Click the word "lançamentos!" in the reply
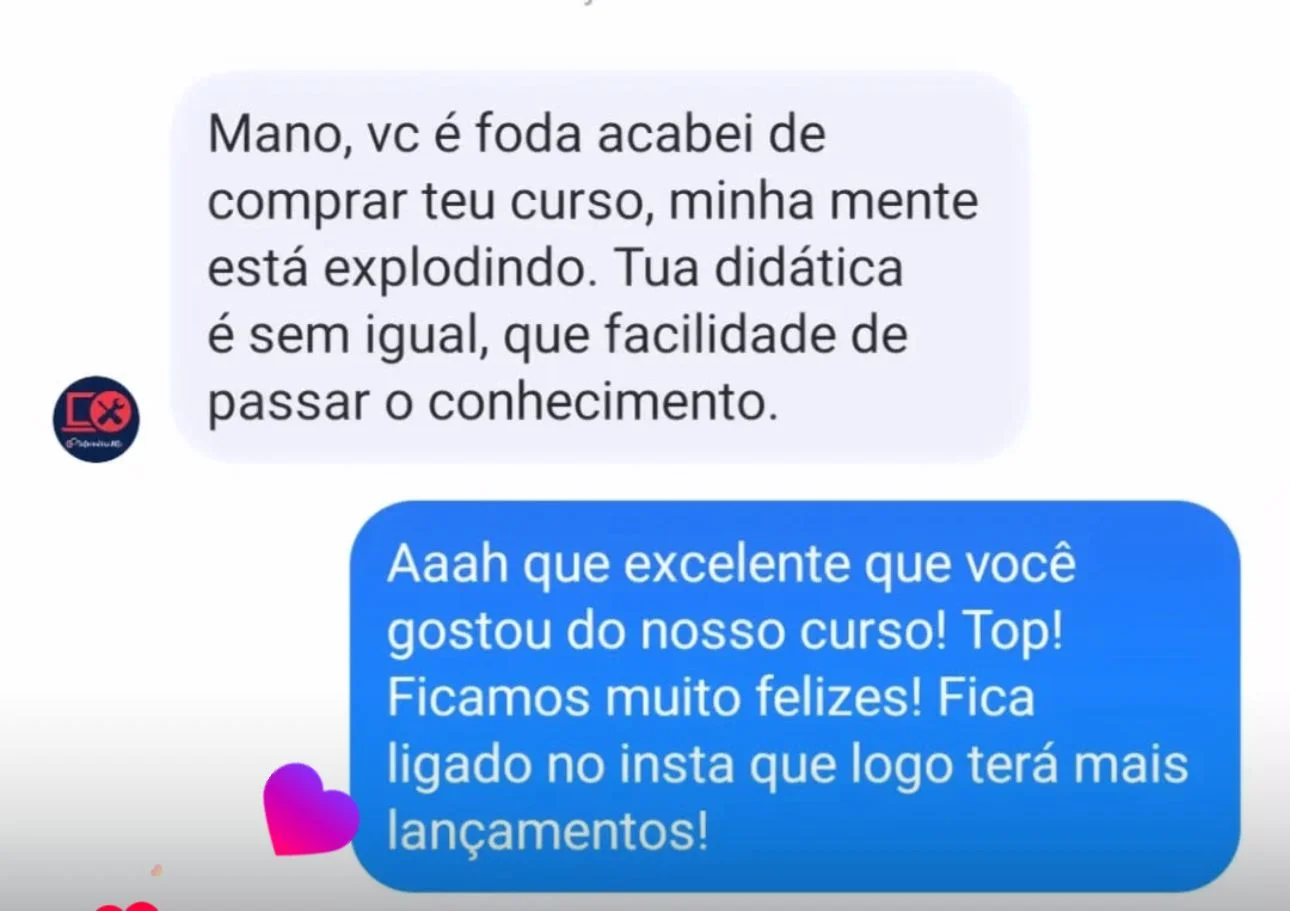The height and width of the screenshot is (911, 1290). (x=548, y=832)
